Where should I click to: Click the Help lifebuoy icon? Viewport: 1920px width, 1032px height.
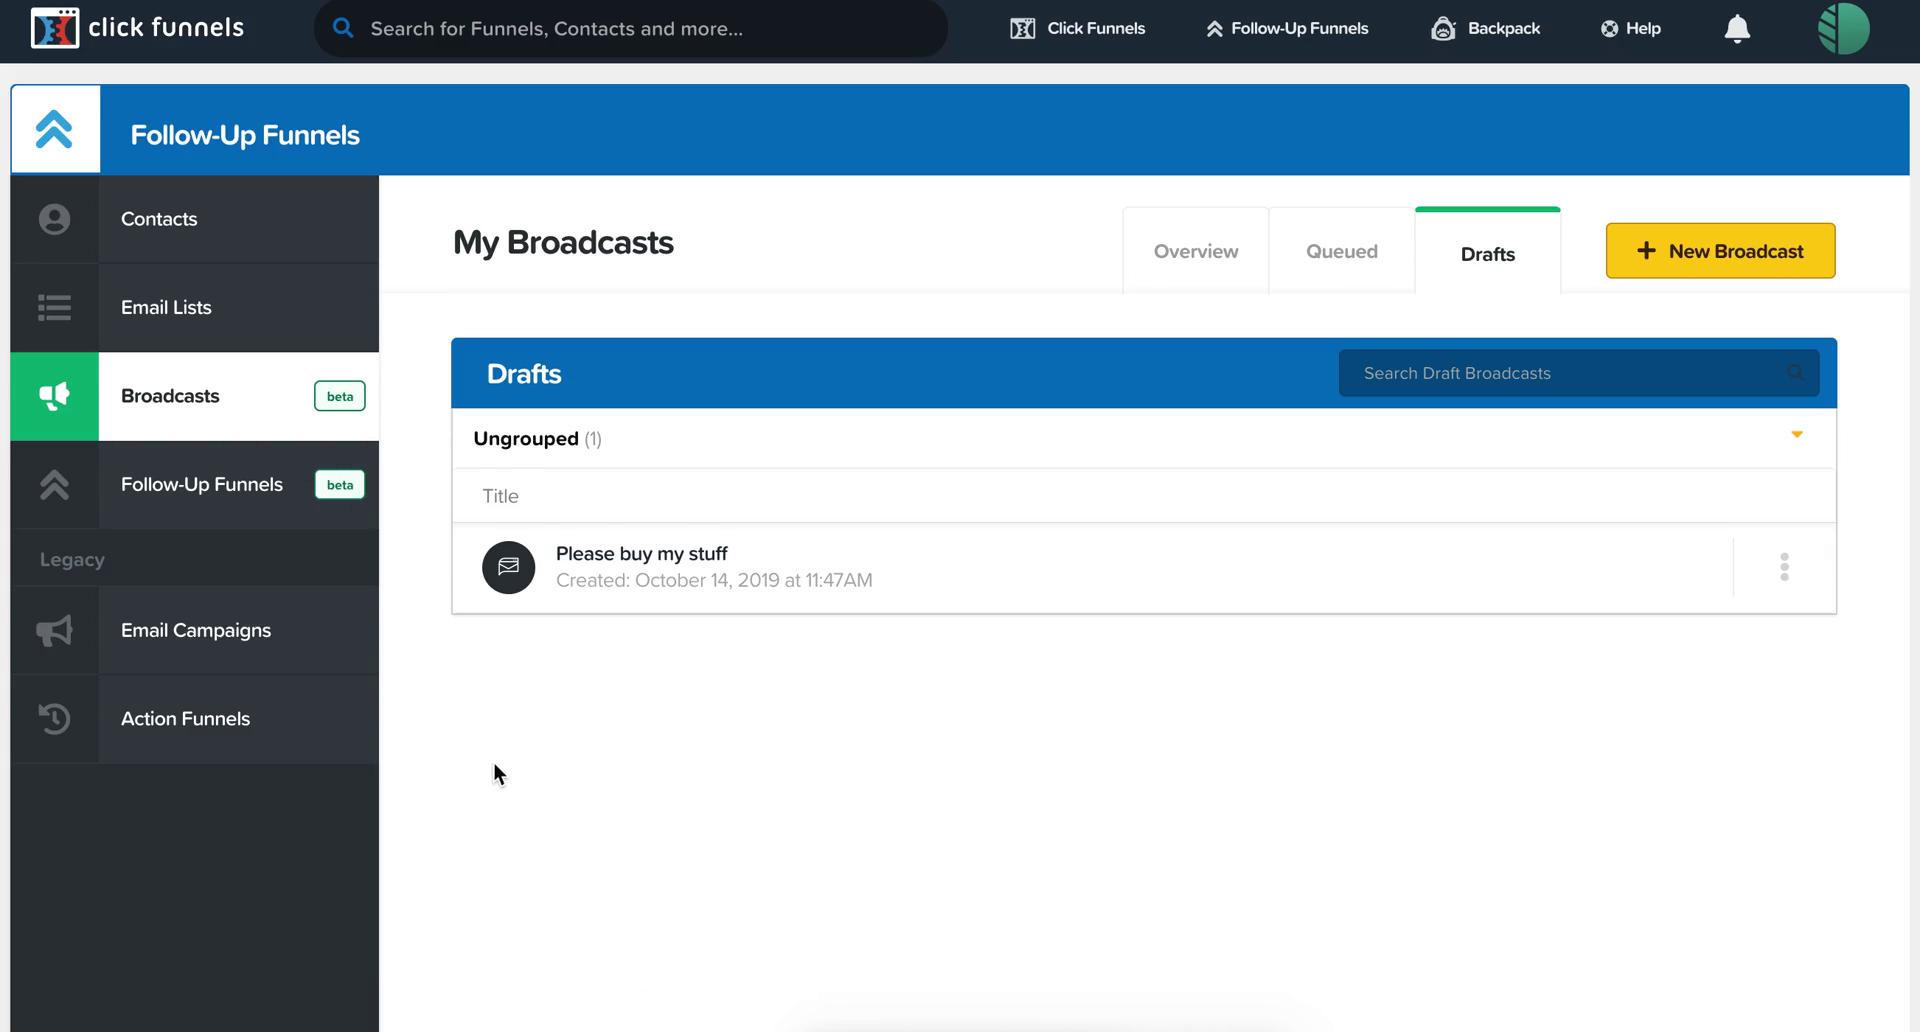[x=1609, y=28]
